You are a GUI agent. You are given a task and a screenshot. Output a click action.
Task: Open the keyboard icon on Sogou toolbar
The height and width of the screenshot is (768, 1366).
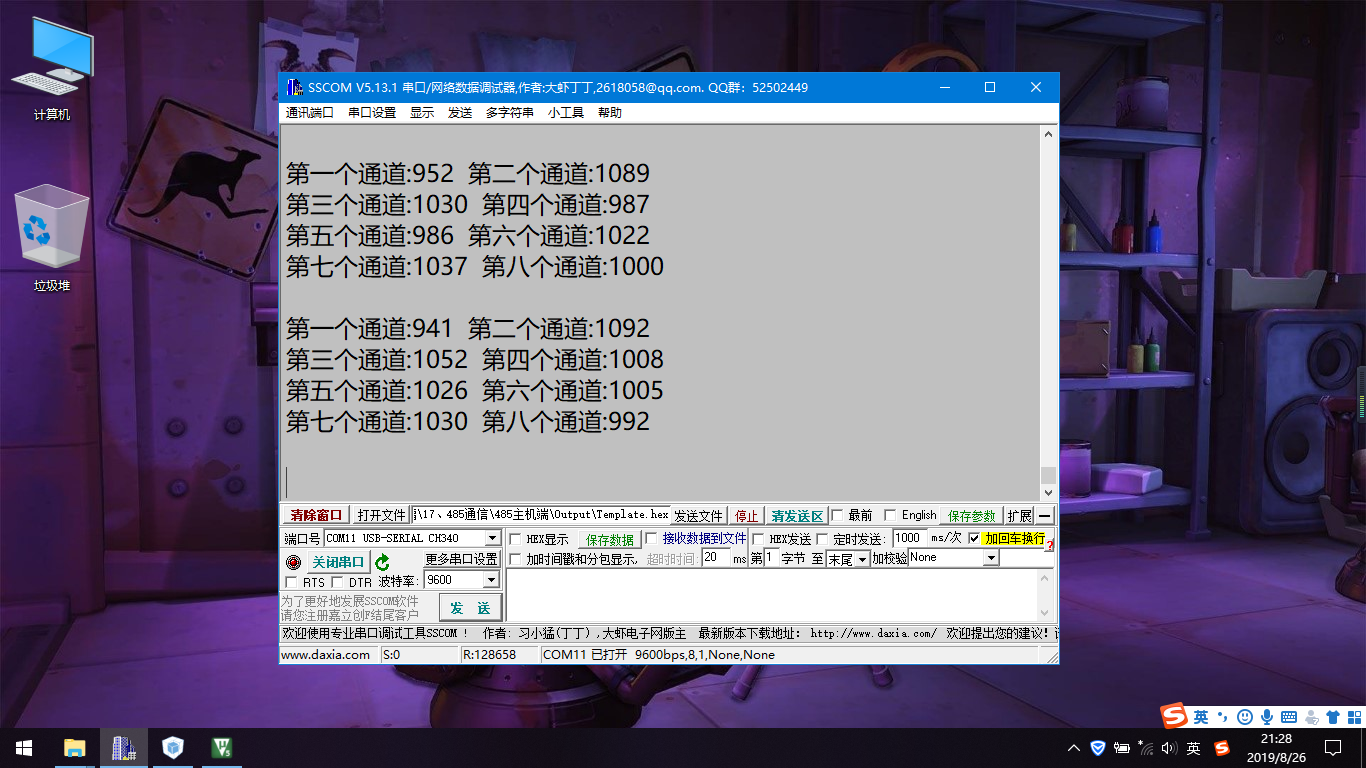(1289, 716)
